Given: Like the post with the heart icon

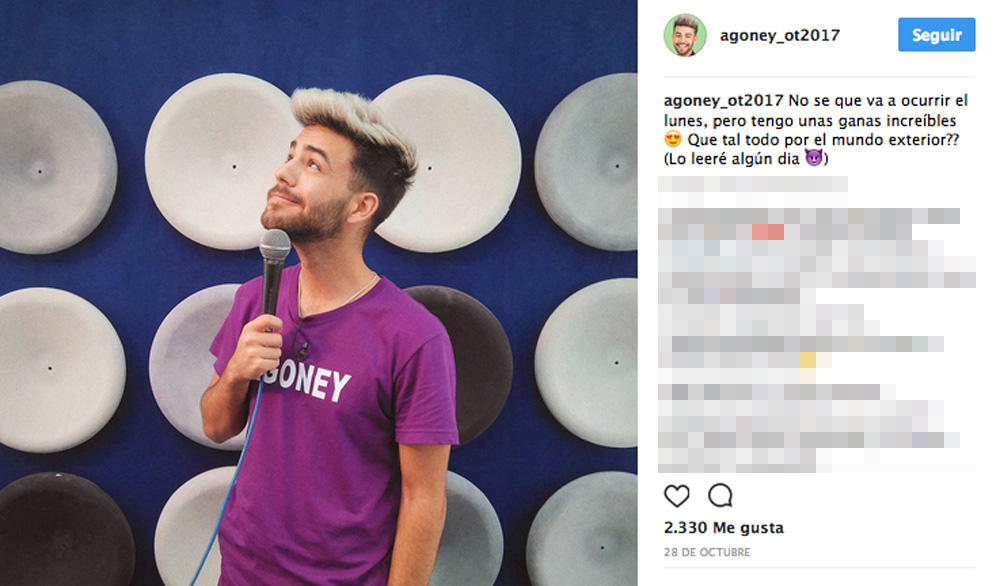Looking at the screenshot, I should tap(677, 495).
